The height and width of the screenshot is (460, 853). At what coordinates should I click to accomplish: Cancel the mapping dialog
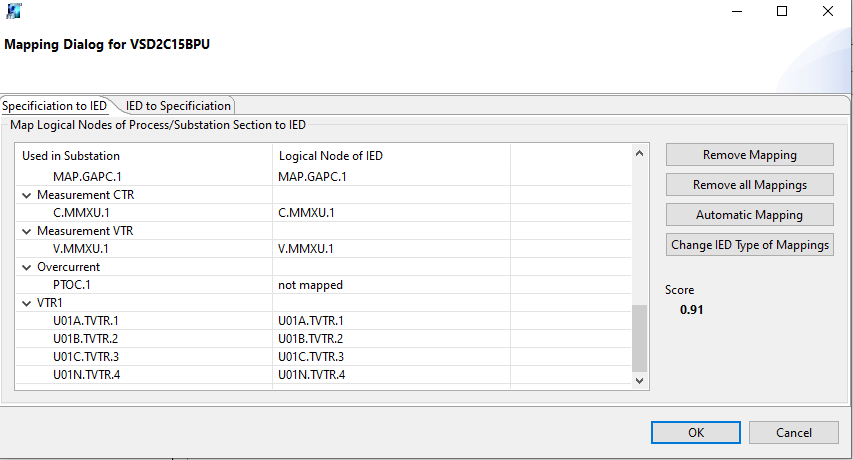[x=794, y=432]
